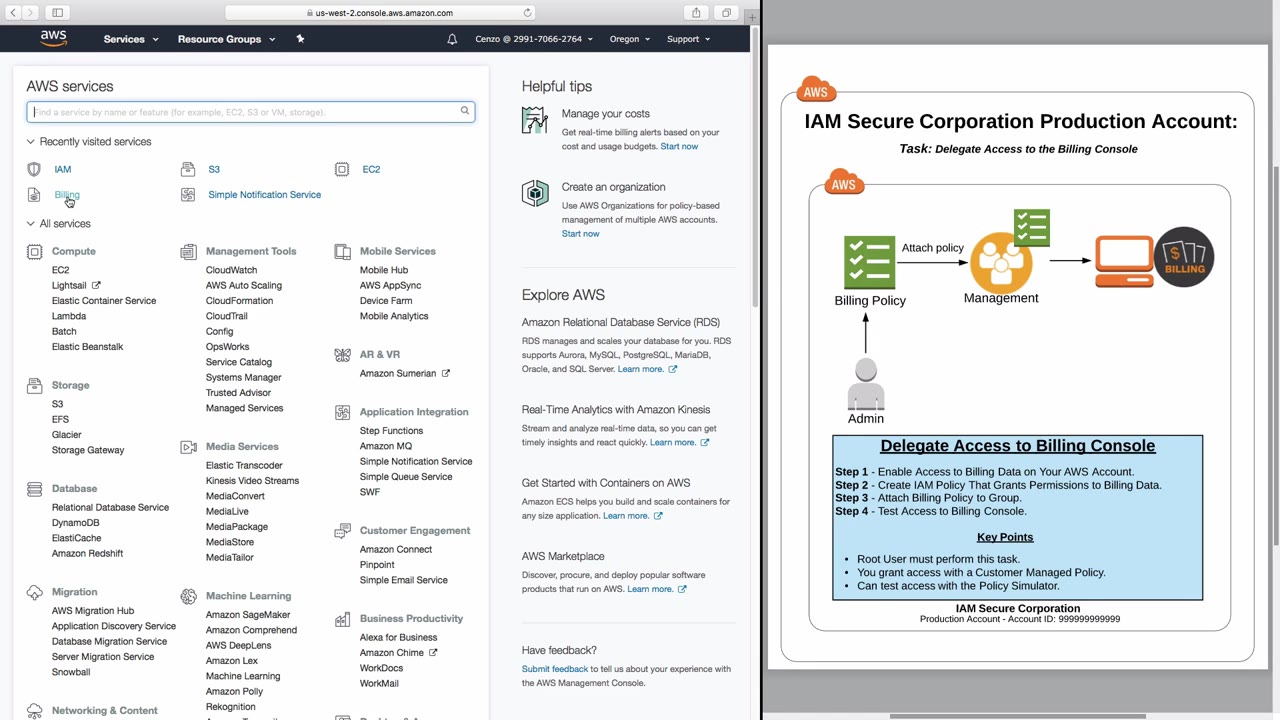Open the Support dropdown menu
Screen dimensions: 1280x720
(689, 39)
